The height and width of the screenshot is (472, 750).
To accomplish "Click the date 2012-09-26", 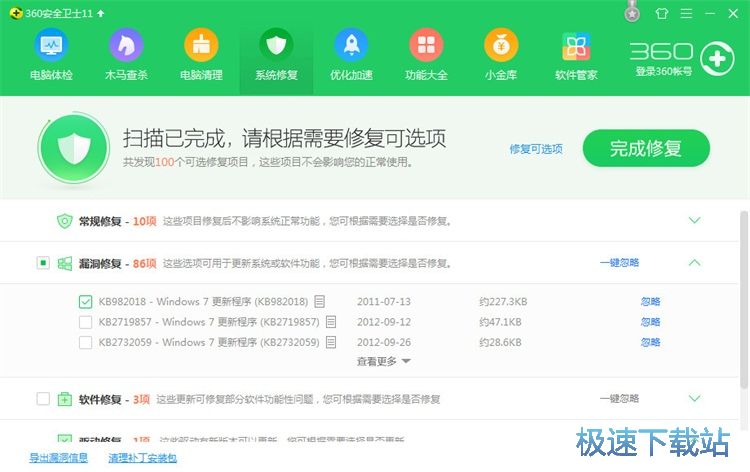I will click(x=384, y=342).
